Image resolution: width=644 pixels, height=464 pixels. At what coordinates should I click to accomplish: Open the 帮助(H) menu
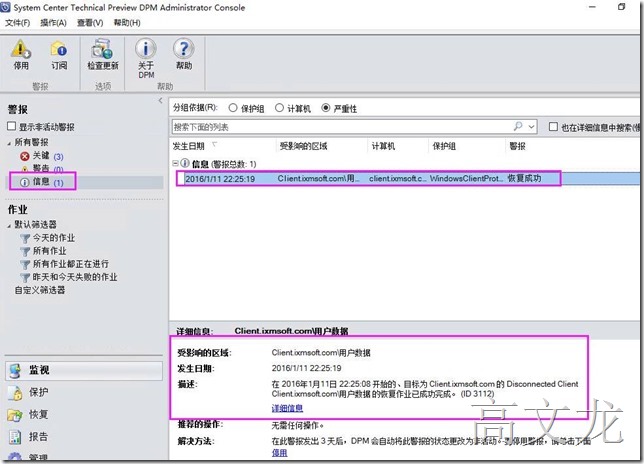(127, 23)
